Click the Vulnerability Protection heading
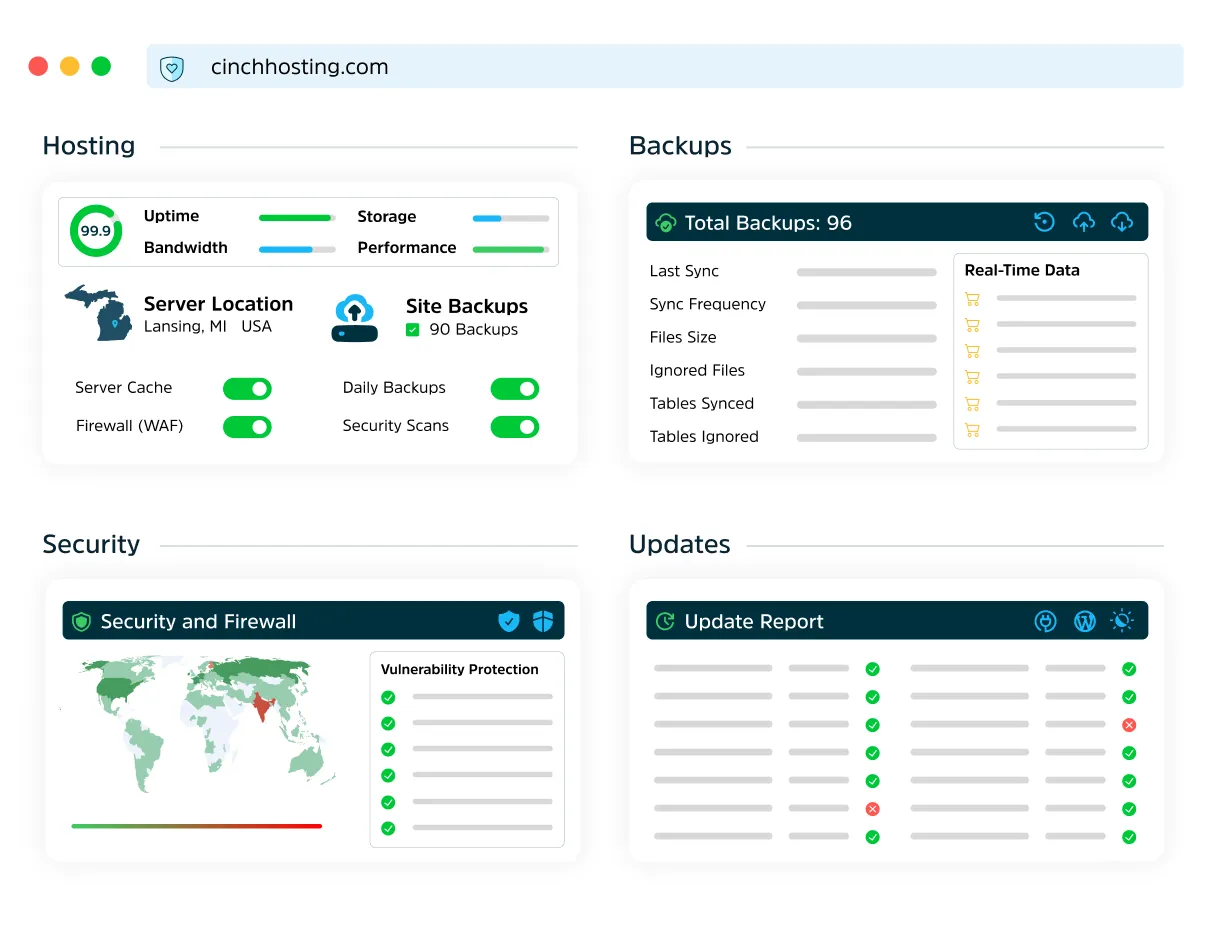 click(x=460, y=669)
